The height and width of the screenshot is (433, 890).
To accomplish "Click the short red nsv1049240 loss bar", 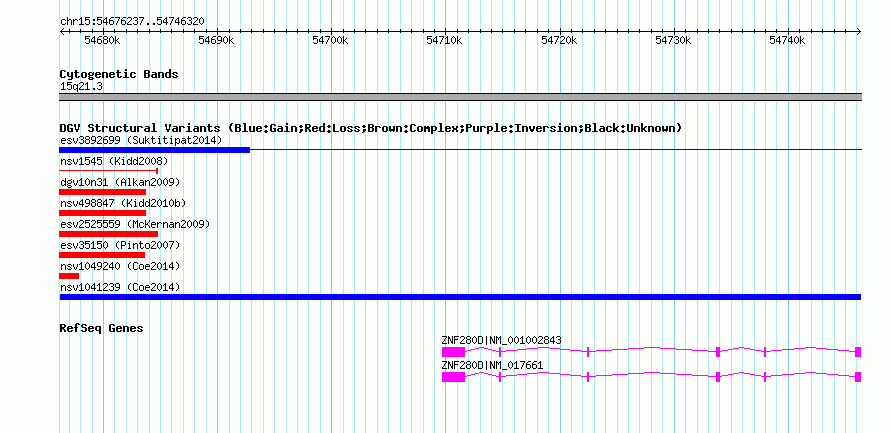I will click(69, 276).
